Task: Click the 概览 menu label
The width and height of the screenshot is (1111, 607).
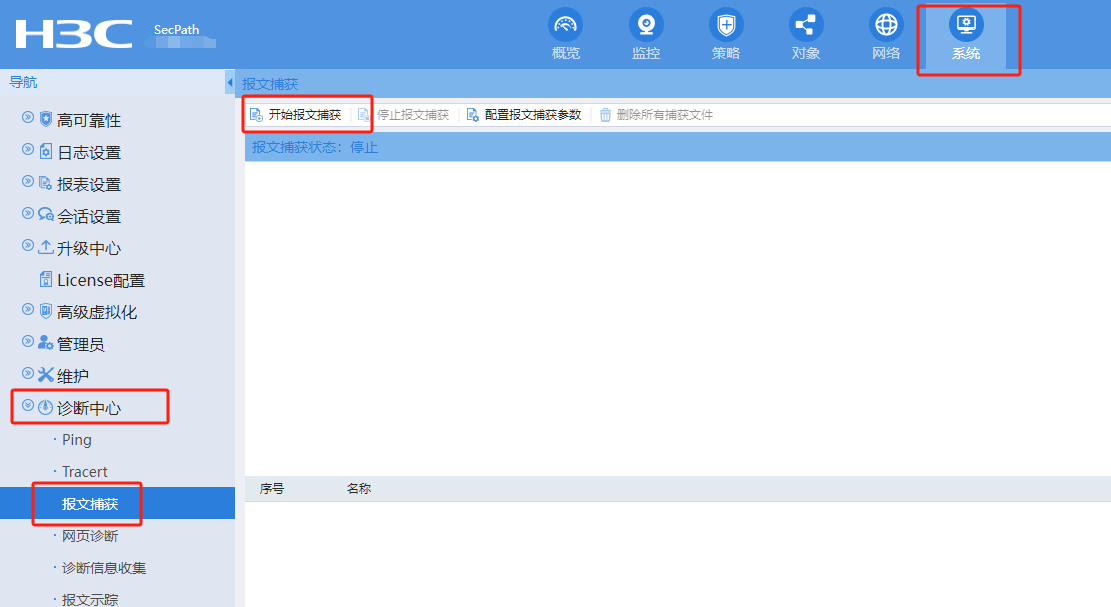Action: (x=566, y=53)
